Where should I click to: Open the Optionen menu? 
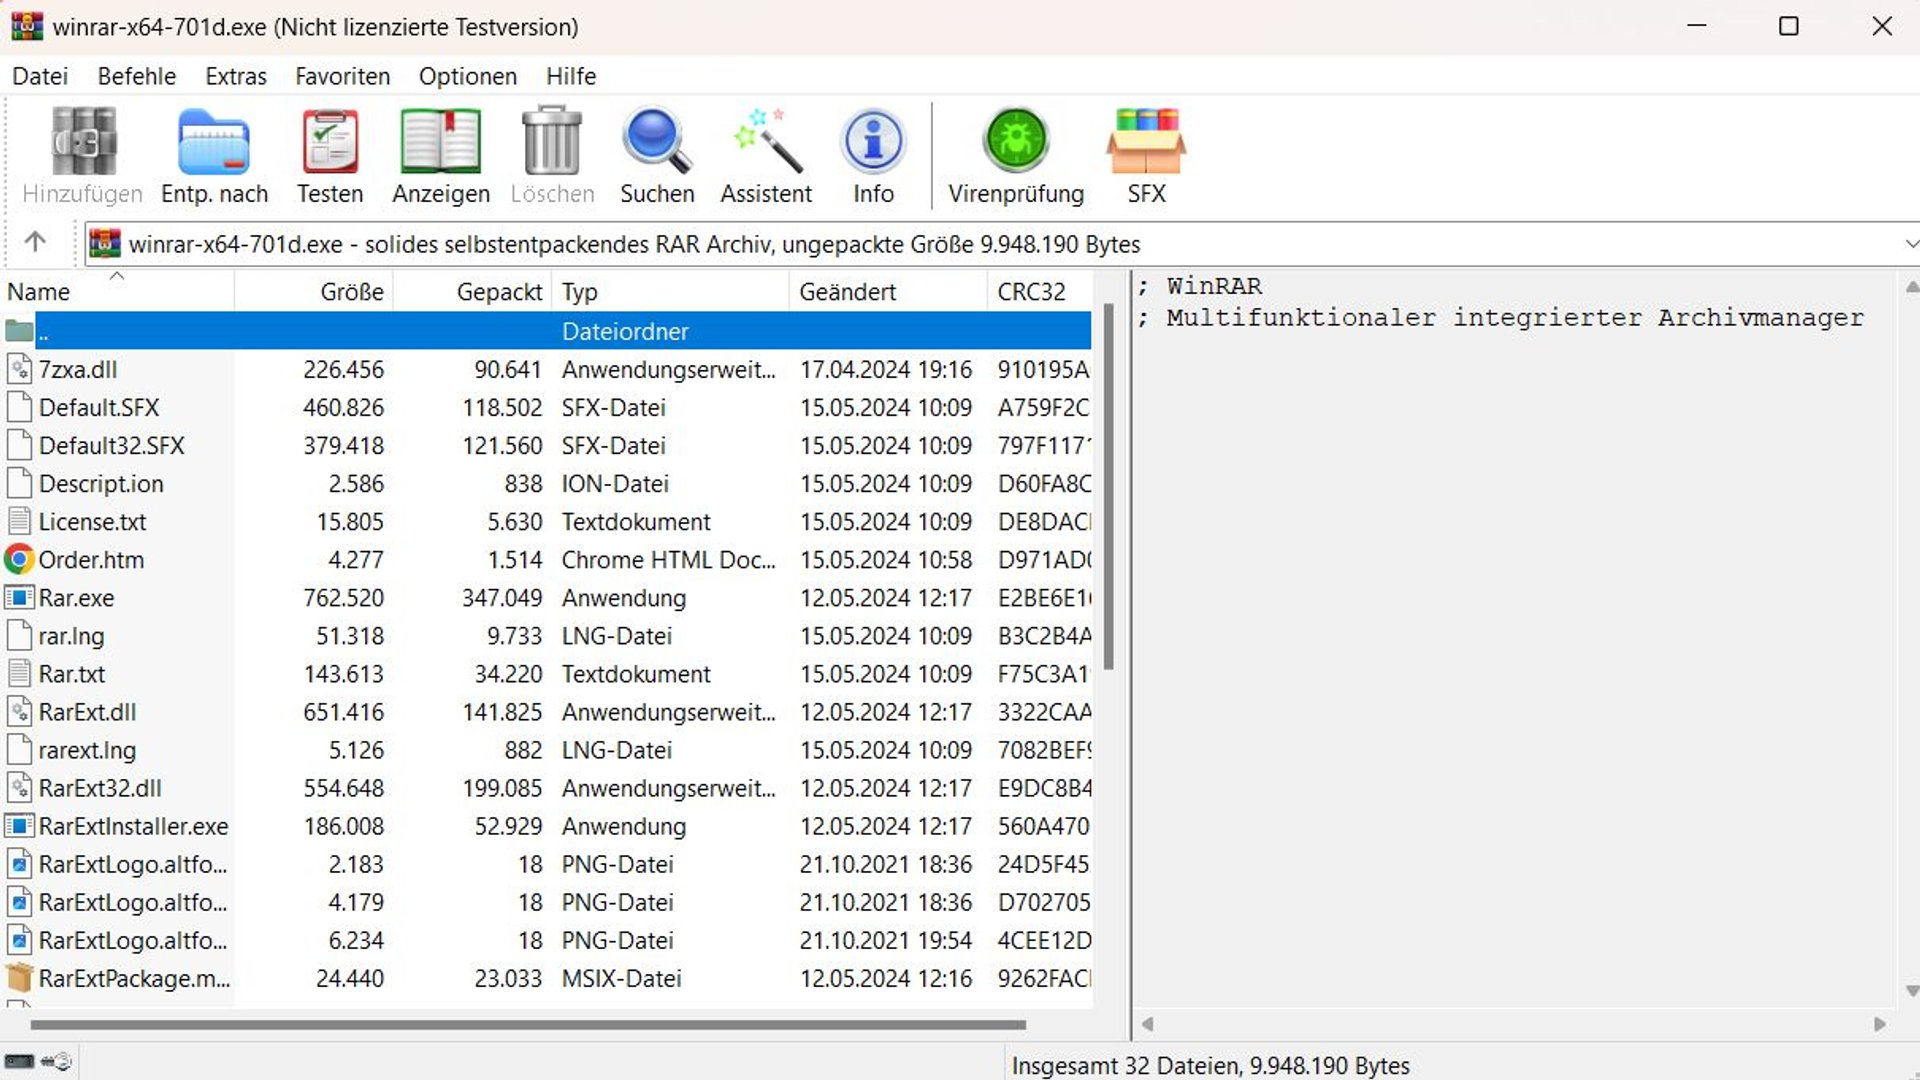click(x=467, y=76)
